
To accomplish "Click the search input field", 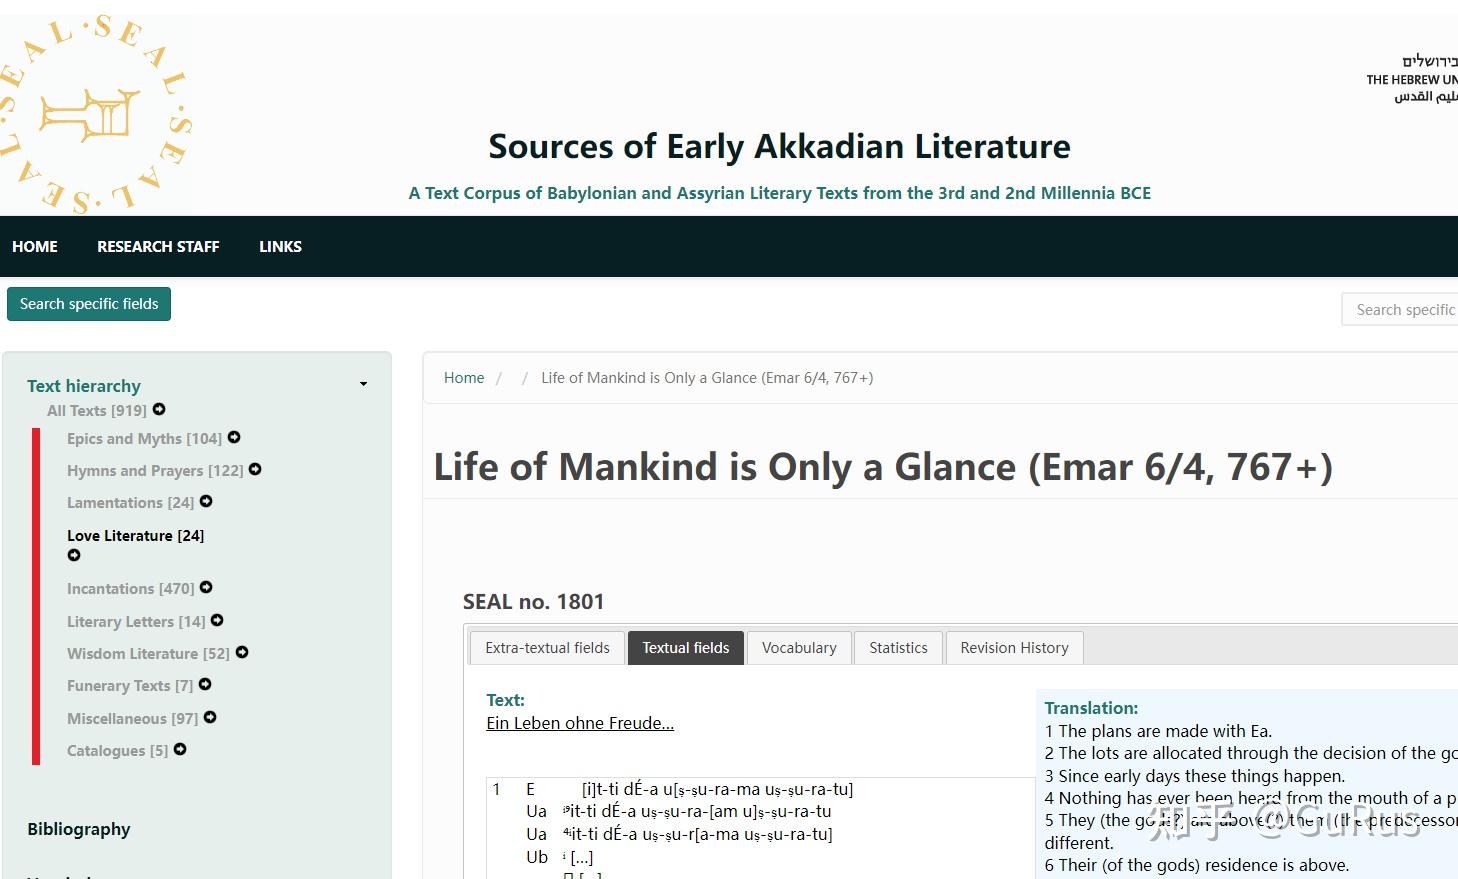I will click(1400, 310).
